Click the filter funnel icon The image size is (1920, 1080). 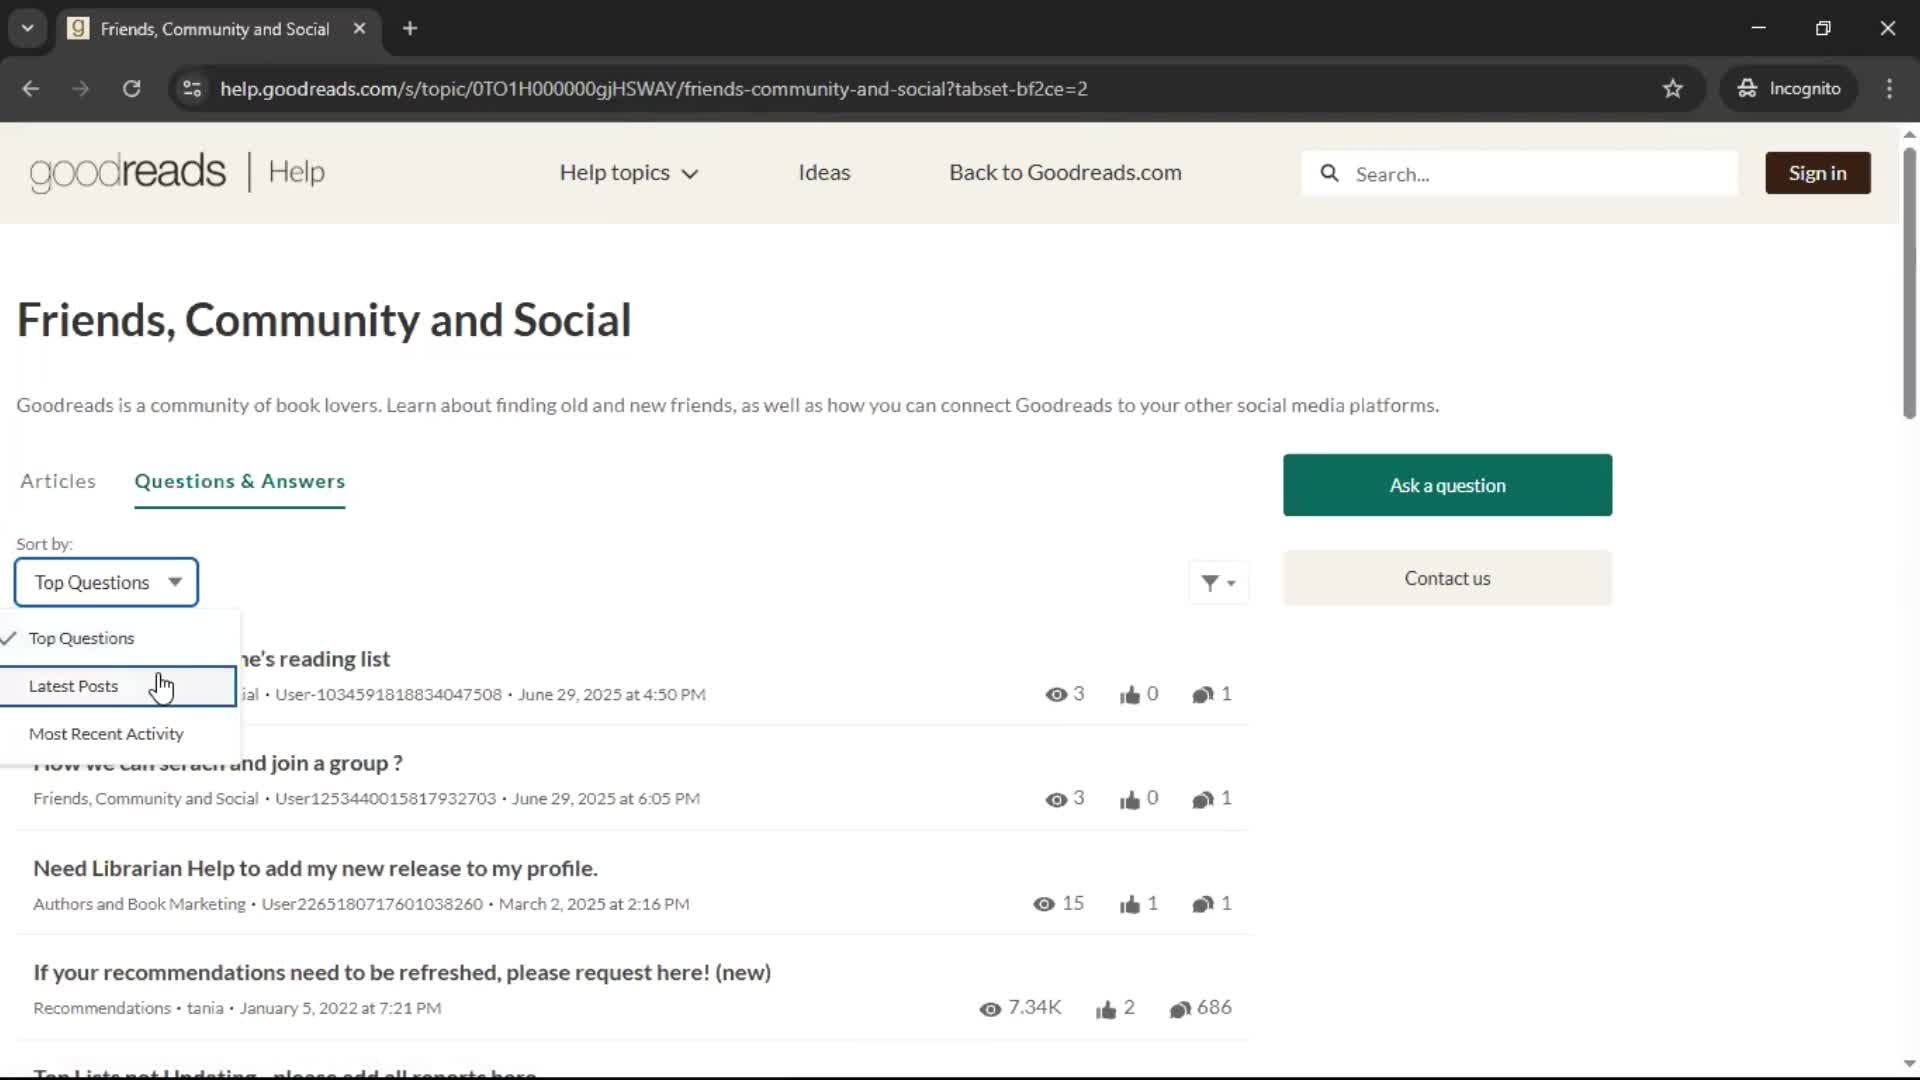tap(1217, 583)
